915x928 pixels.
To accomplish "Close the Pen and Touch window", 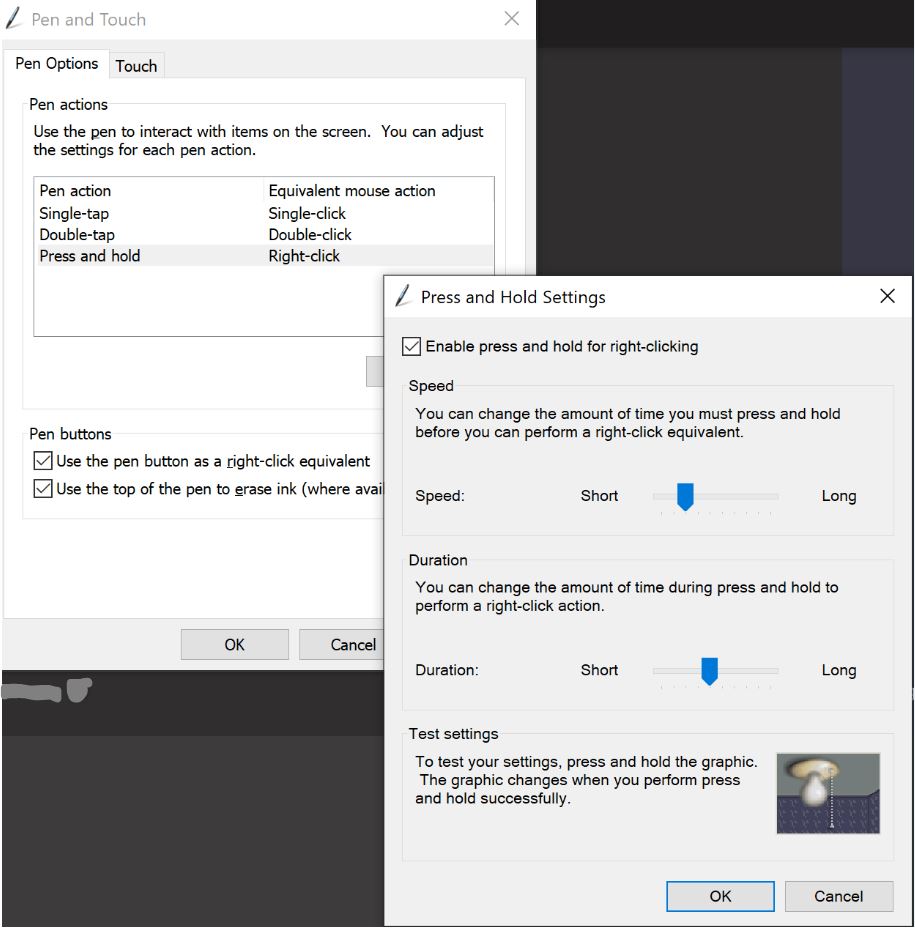I will click(511, 18).
